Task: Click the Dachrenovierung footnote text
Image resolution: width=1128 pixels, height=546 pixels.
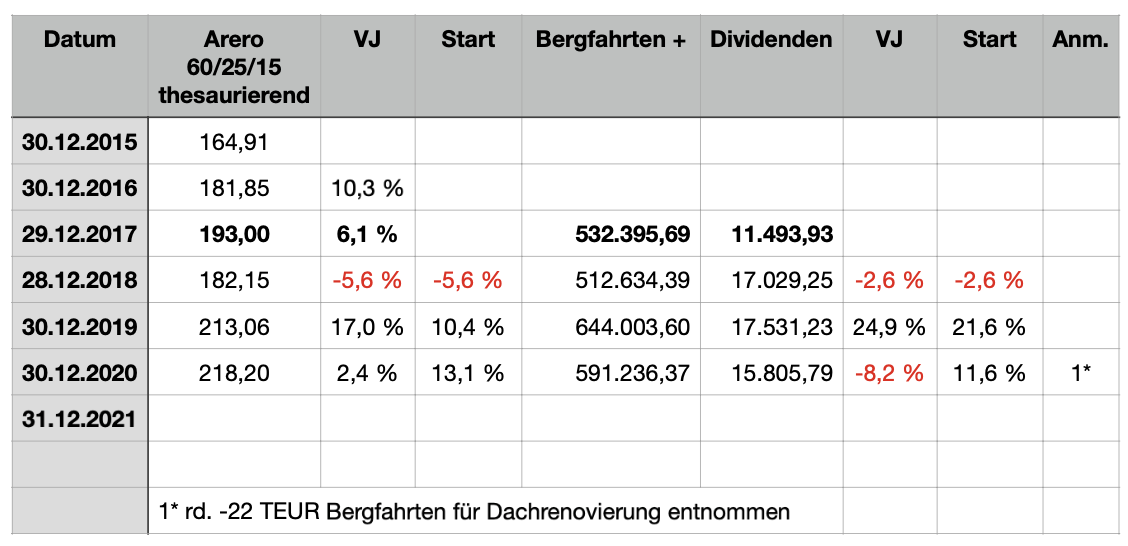Action: (474, 512)
